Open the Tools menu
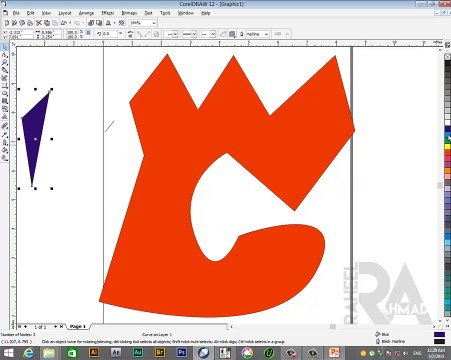The image size is (451, 360). pyautogui.click(x=165, y=13)
